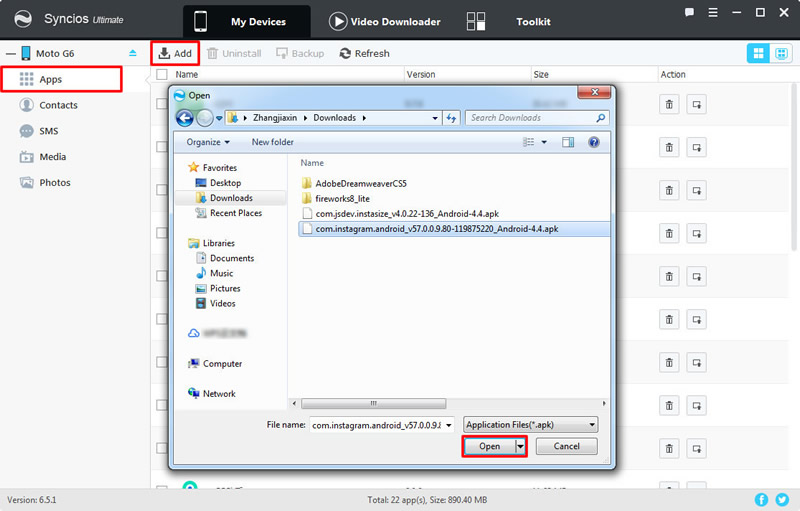Select Photos in the sidebar
Screen dimensions: 800x511
pyautogui.click(x=45, y=183)
